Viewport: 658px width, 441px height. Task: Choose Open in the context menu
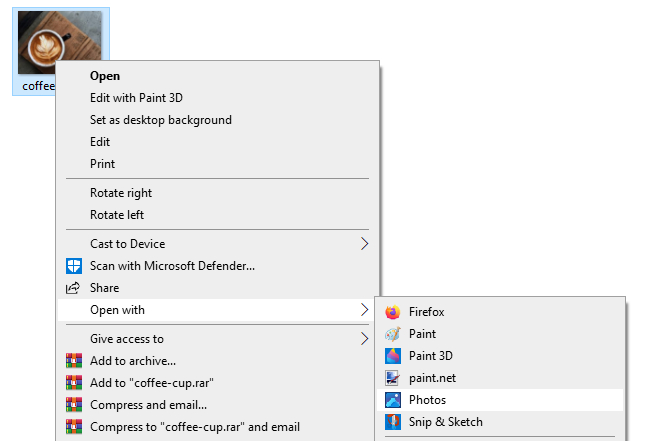click(217, 76)
